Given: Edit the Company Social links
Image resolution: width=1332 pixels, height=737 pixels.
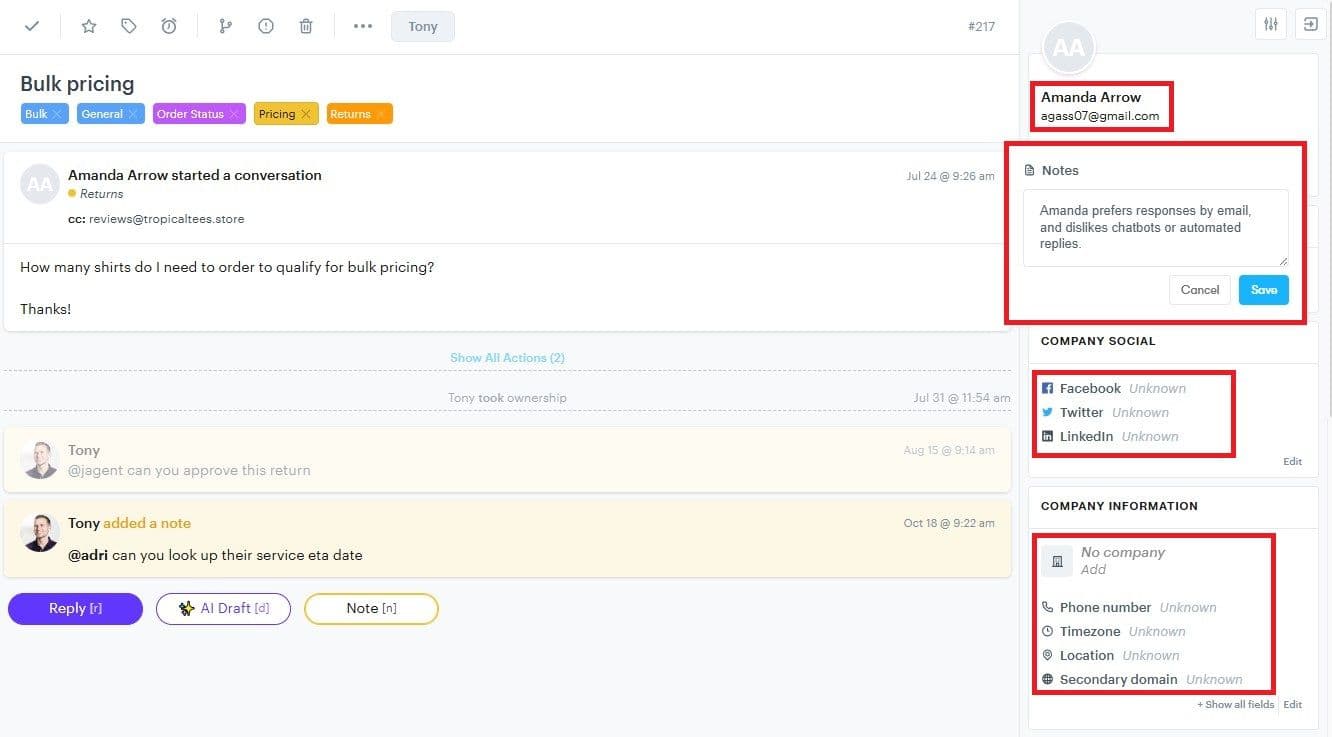Looking at the screenshot, I should [x=1292, y=461].
